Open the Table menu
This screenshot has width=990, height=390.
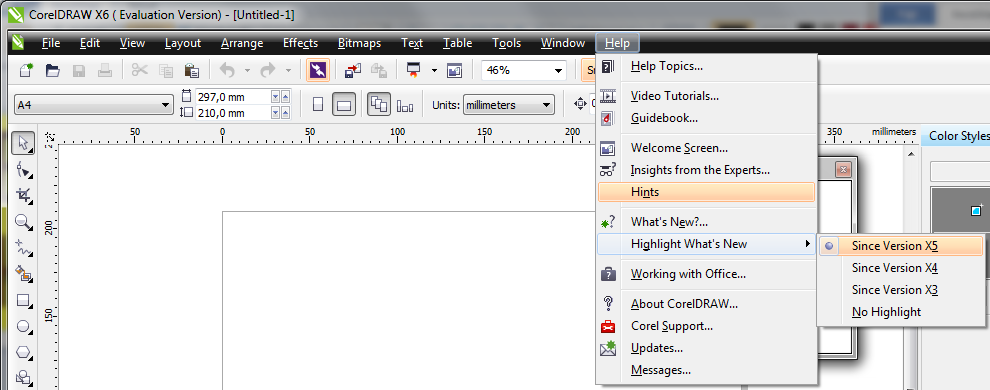point(457,43)
